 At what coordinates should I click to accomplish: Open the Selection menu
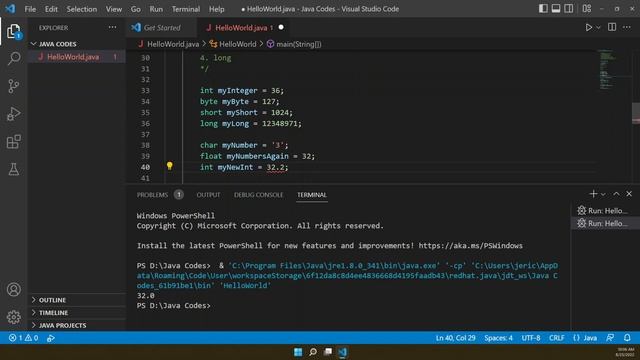pos(82,9)
